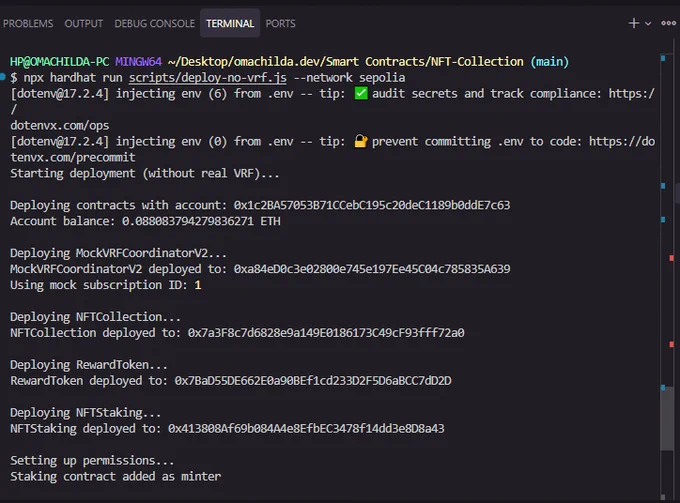Click the "Deploying NFTCollection..." line
The height and width of the screenshot is (503, 680).
point(95,317)
